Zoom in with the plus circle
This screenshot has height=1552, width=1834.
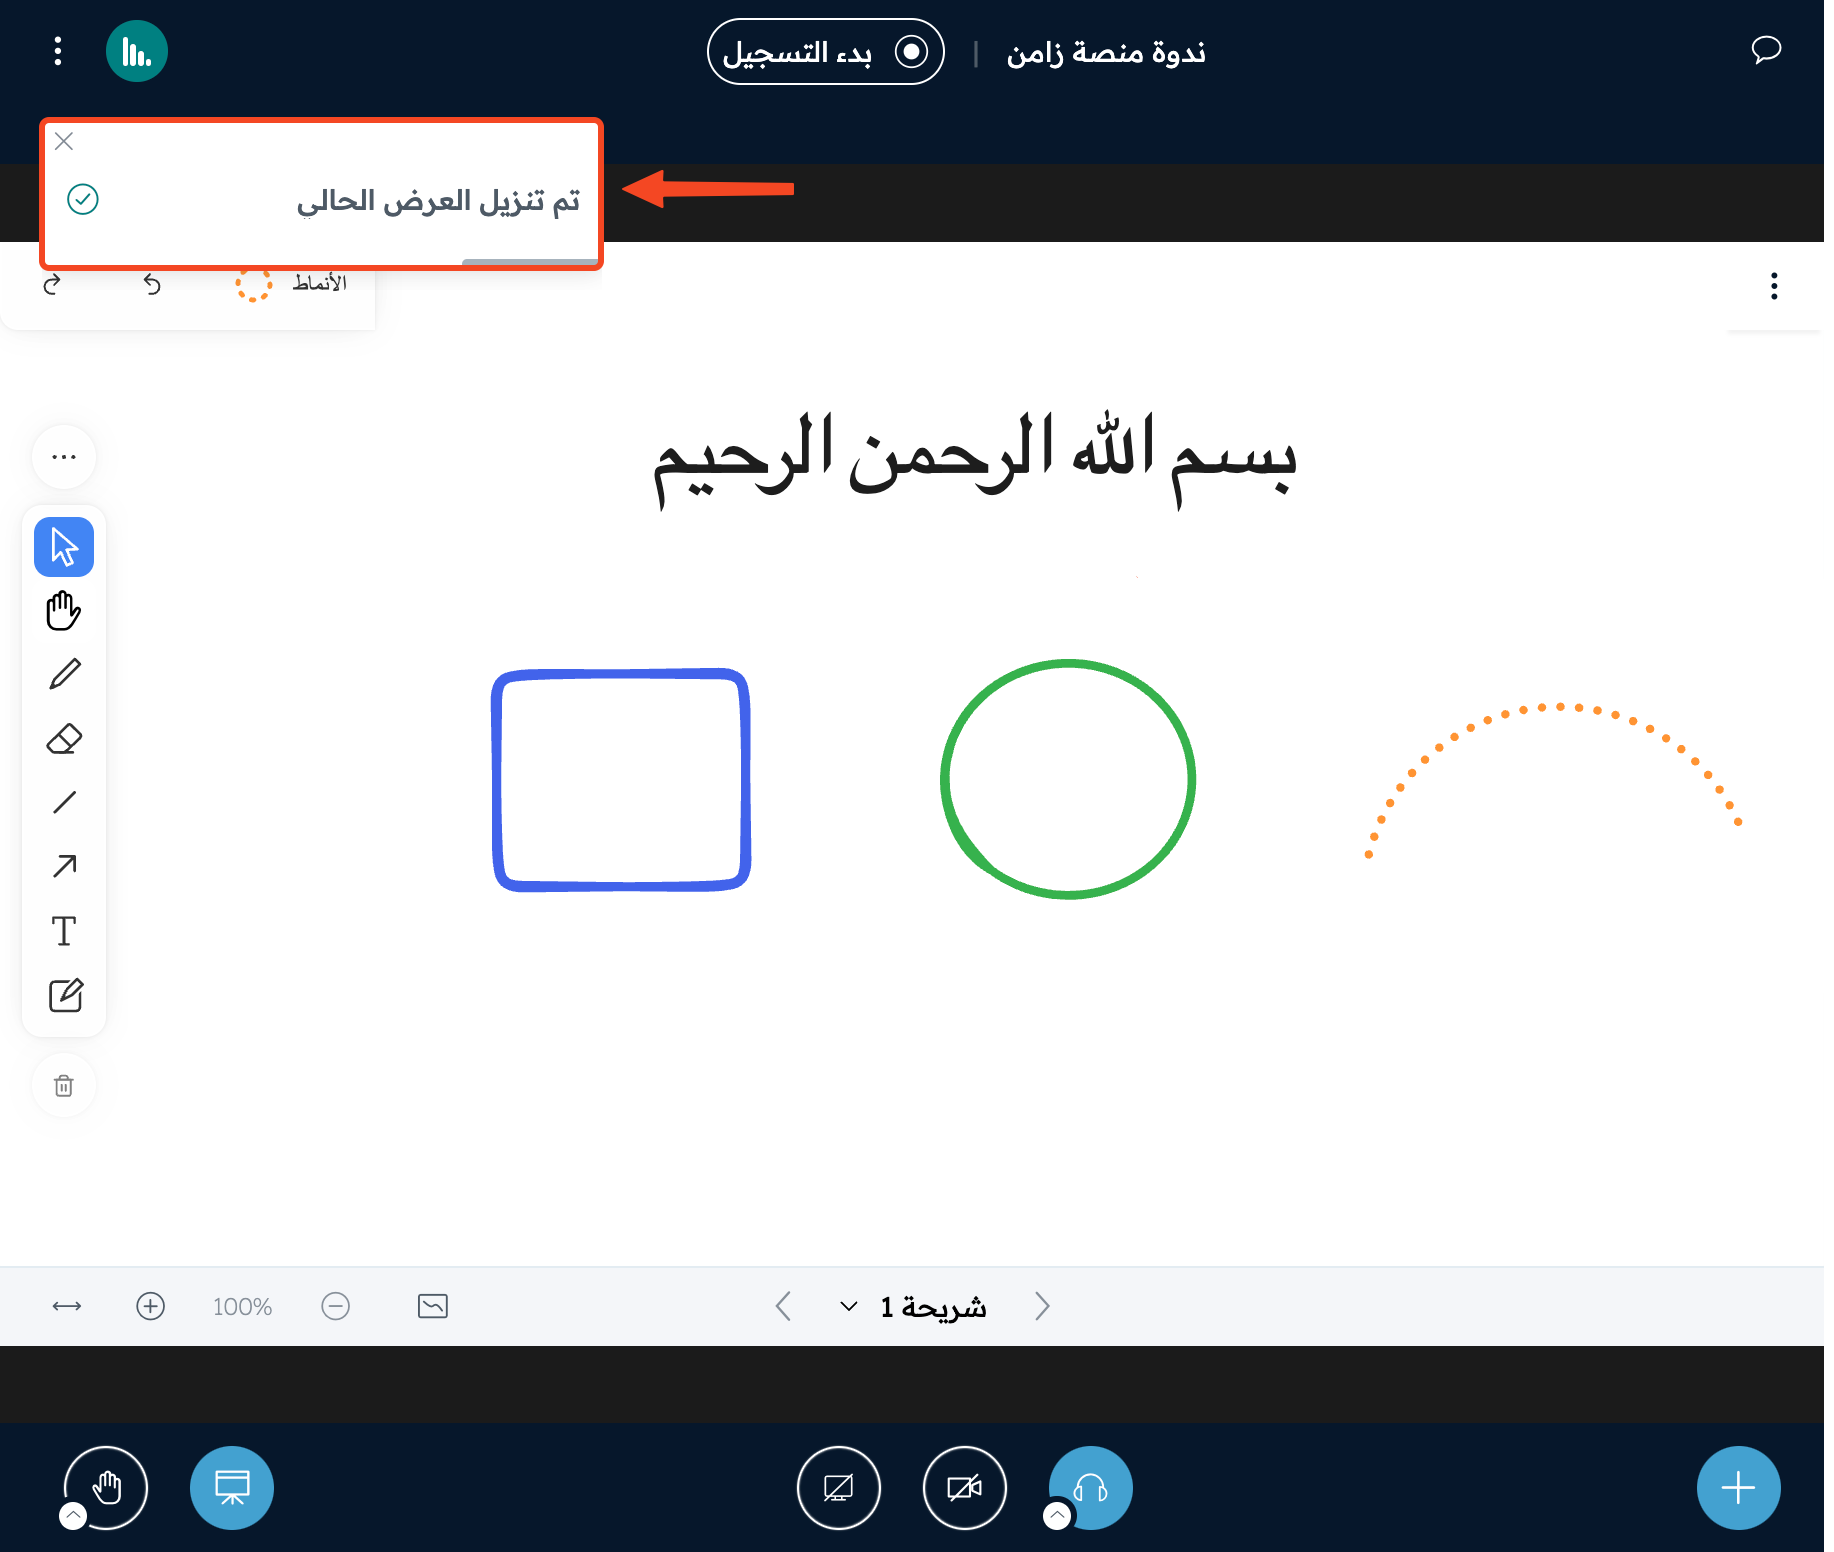click(x=150, y=1306)
